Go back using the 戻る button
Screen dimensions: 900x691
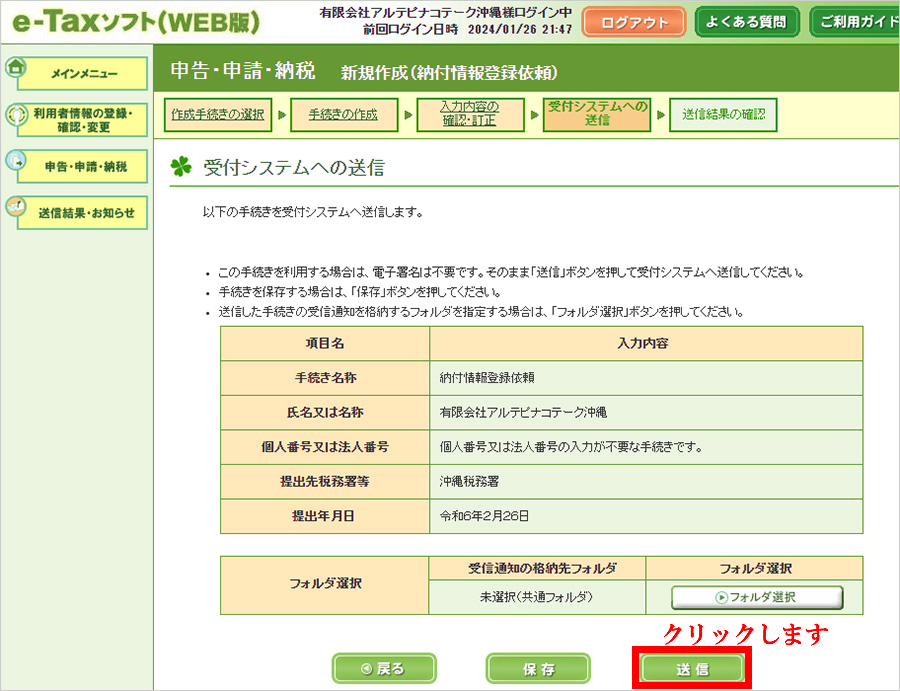(383, 669)
